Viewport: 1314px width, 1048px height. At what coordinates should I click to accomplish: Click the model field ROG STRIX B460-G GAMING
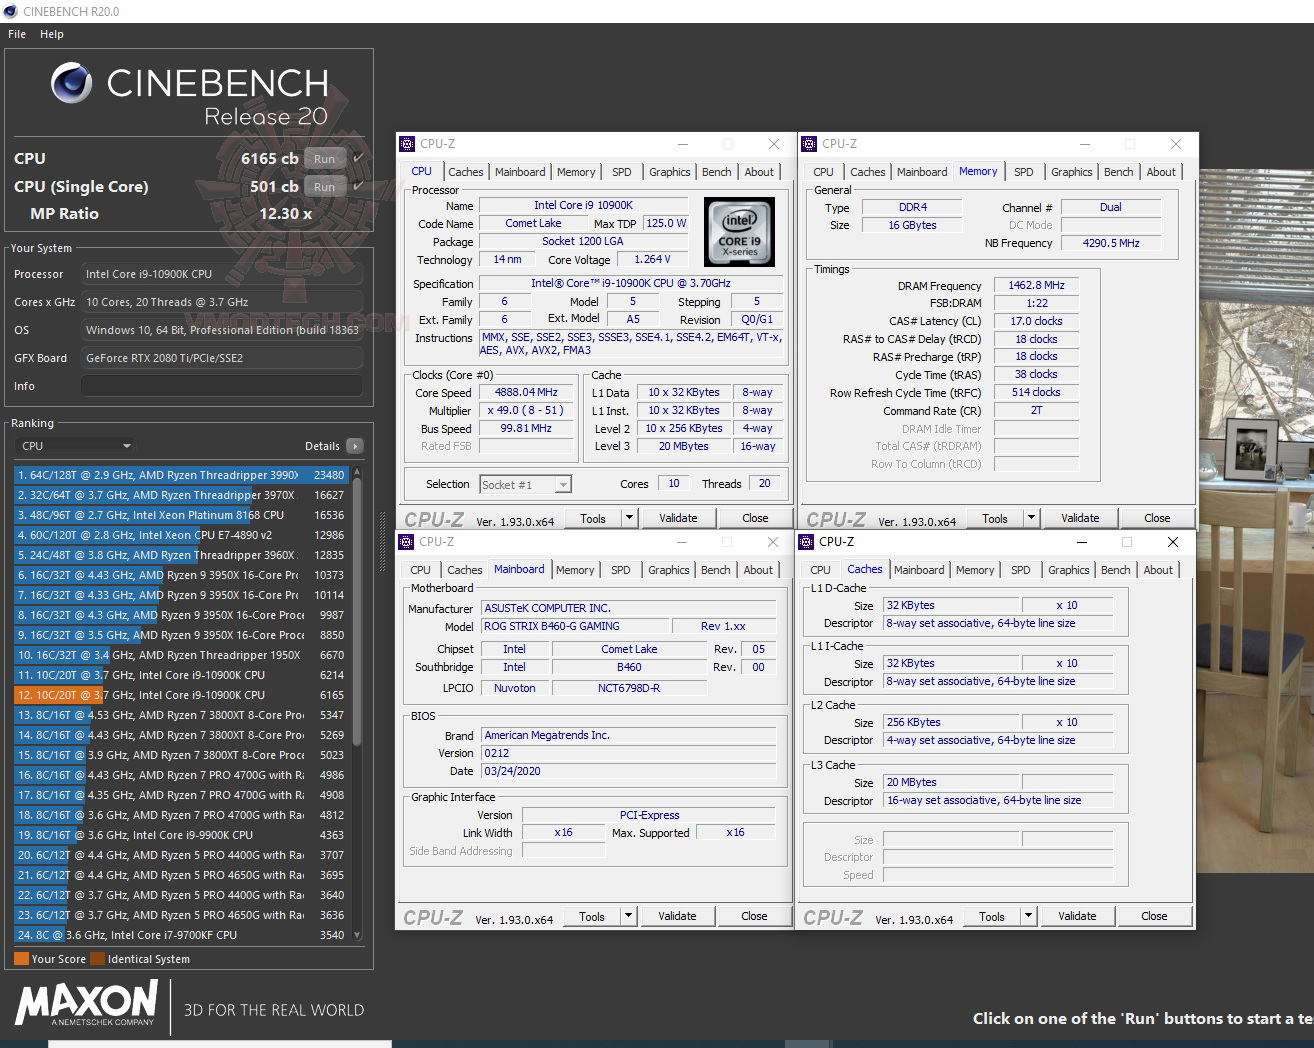tap(573, 626)
